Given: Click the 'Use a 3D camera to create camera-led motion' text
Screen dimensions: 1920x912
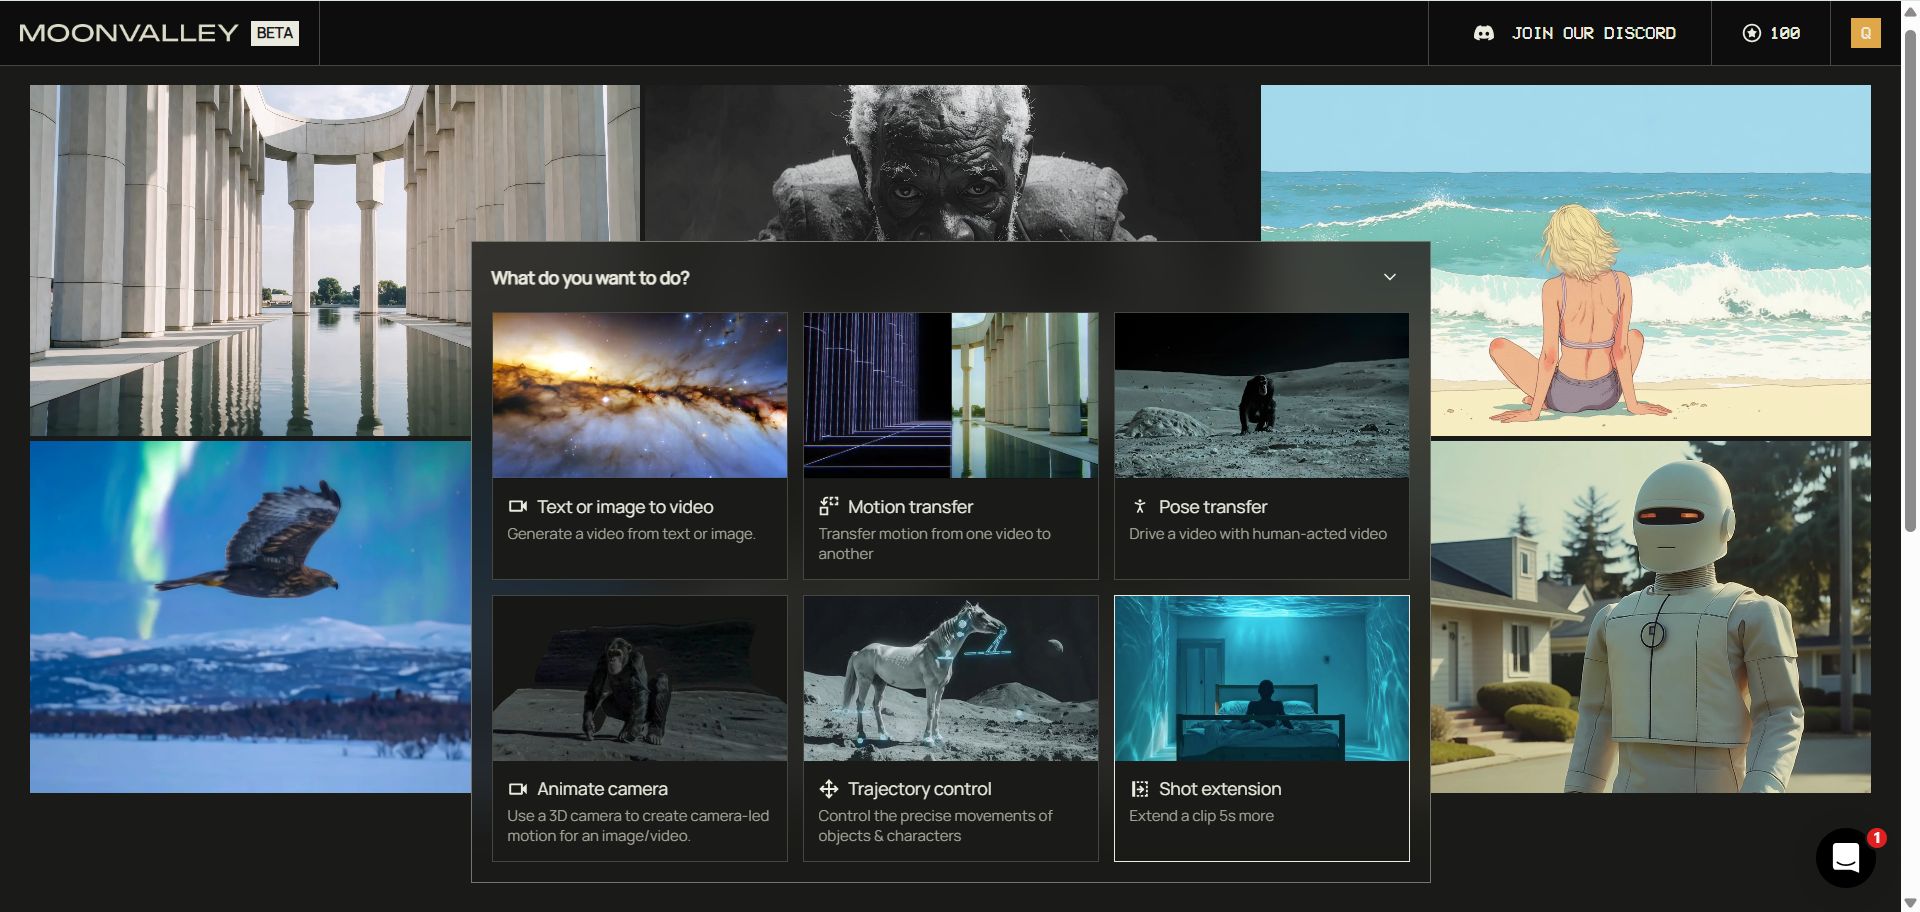Looking at the screenshot, I should tap(638, 826).
